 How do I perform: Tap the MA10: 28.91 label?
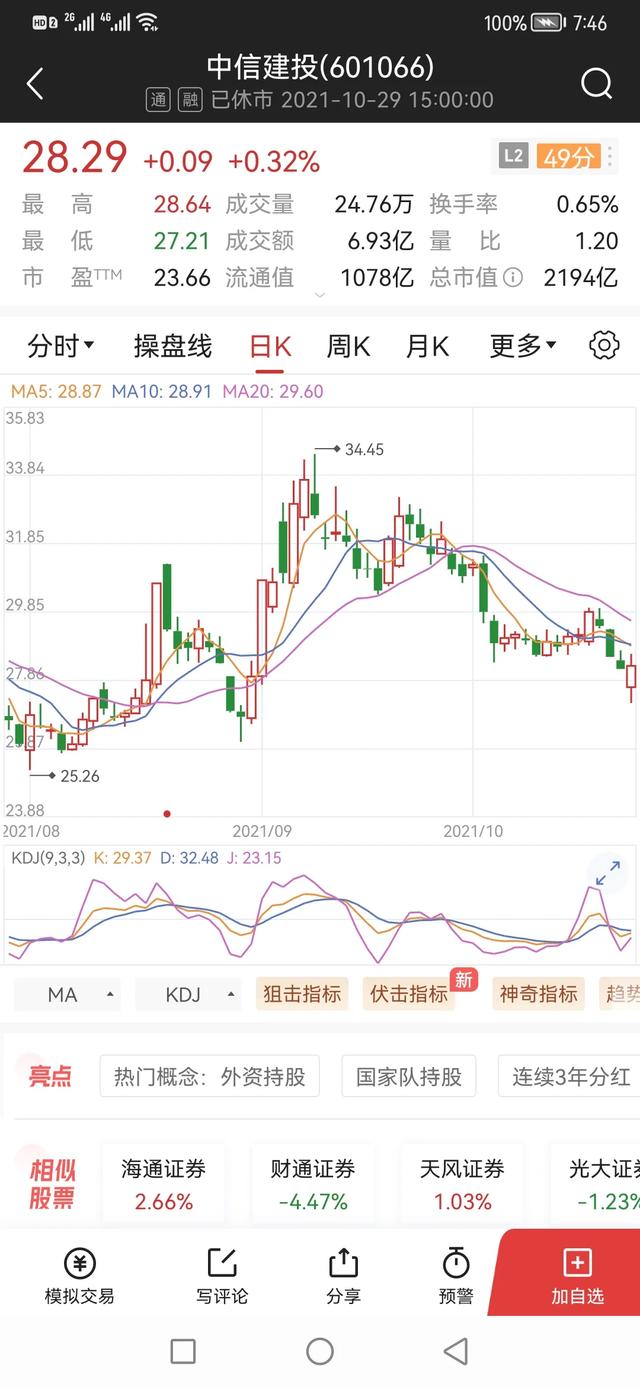(161, 392)
